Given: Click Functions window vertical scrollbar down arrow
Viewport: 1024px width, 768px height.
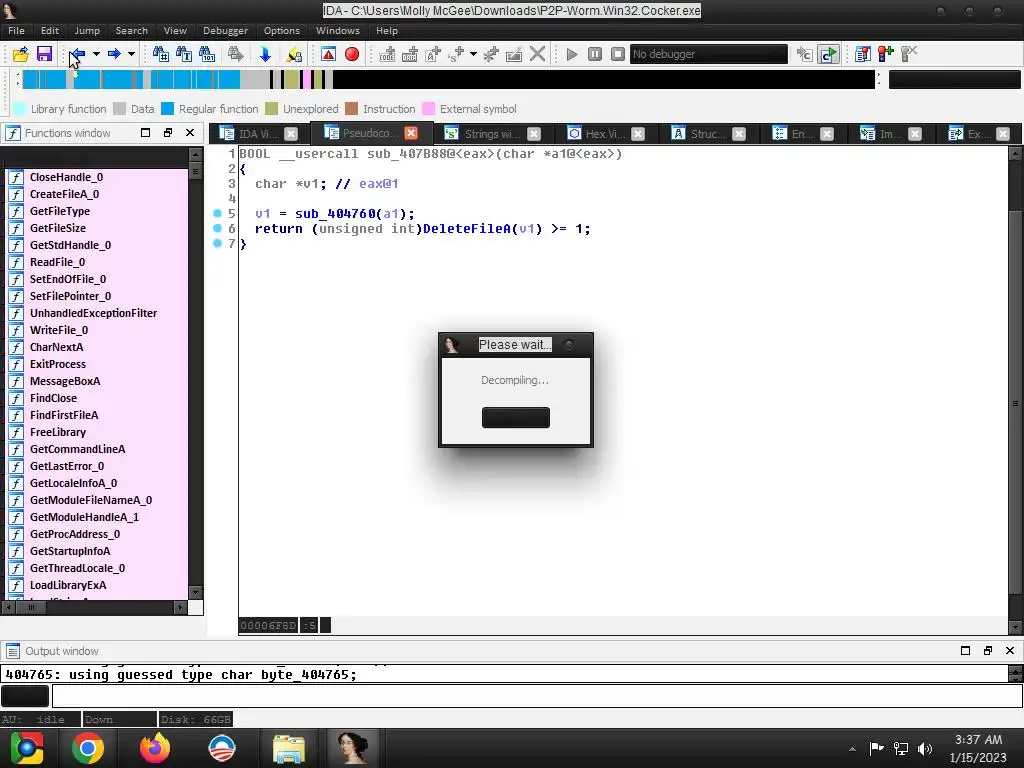Looking at the screenshot, I should tap(195, 592).
